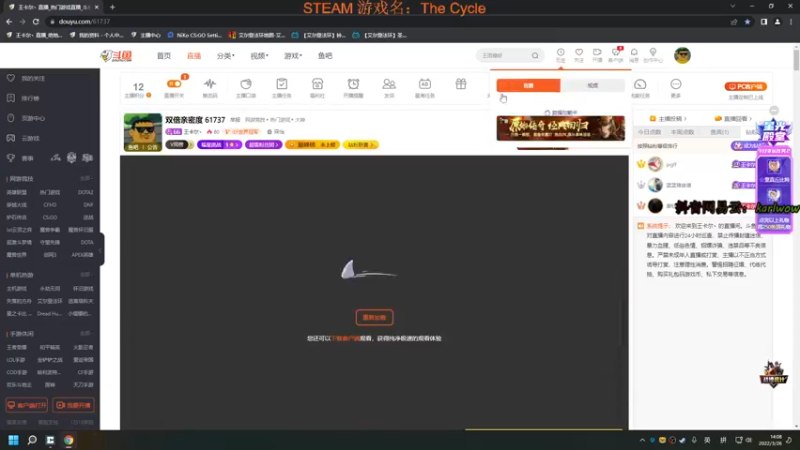Click room title 双倍亲密度 61737
800x450 pixels.
click(x=195, y=120)
